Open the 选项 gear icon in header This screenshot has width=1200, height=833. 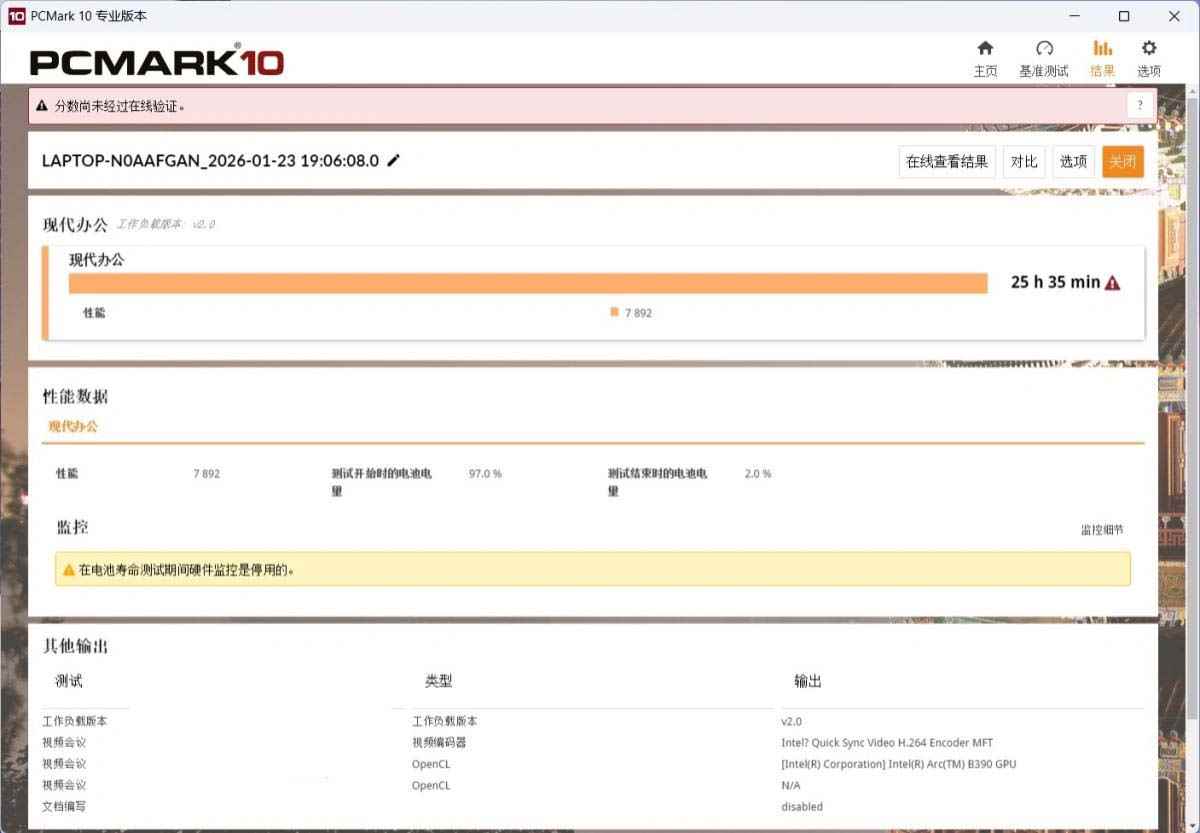coord(1149,48)
